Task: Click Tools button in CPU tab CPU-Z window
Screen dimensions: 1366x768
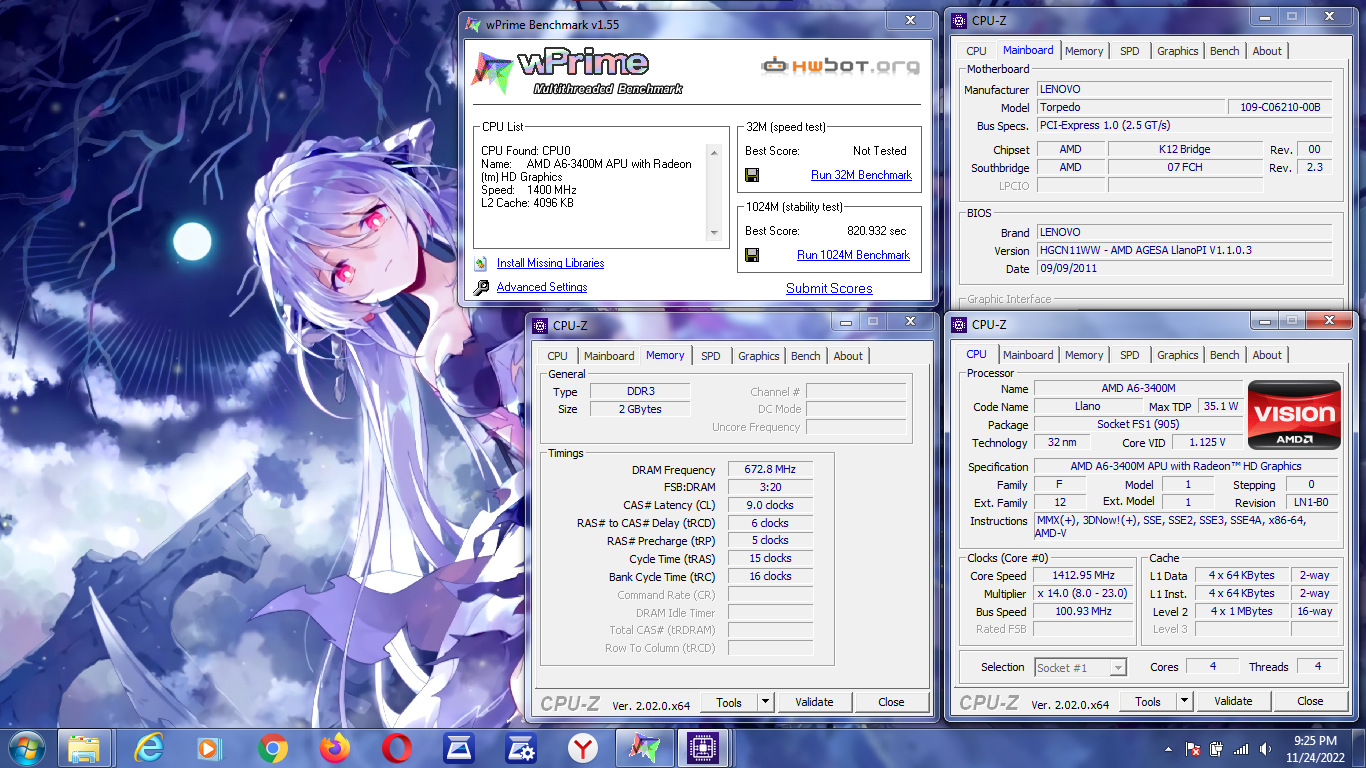Action: [x=1148, y=701]
